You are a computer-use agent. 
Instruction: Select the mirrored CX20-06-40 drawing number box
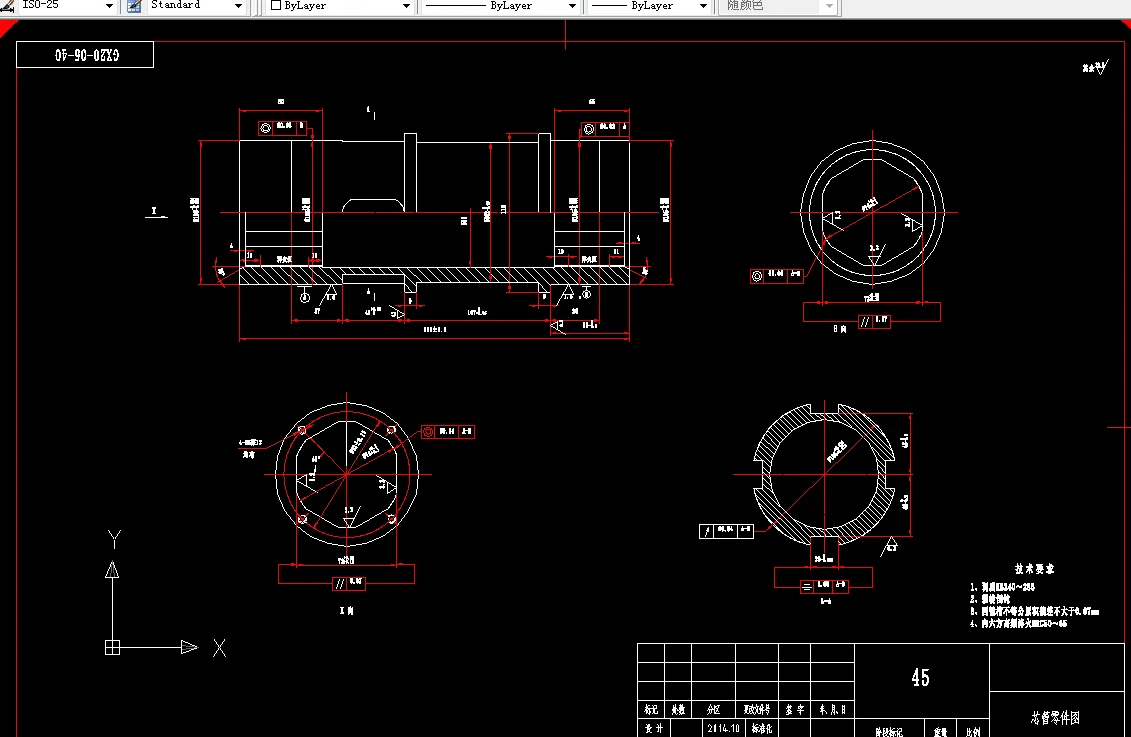(x=85, y=55)
